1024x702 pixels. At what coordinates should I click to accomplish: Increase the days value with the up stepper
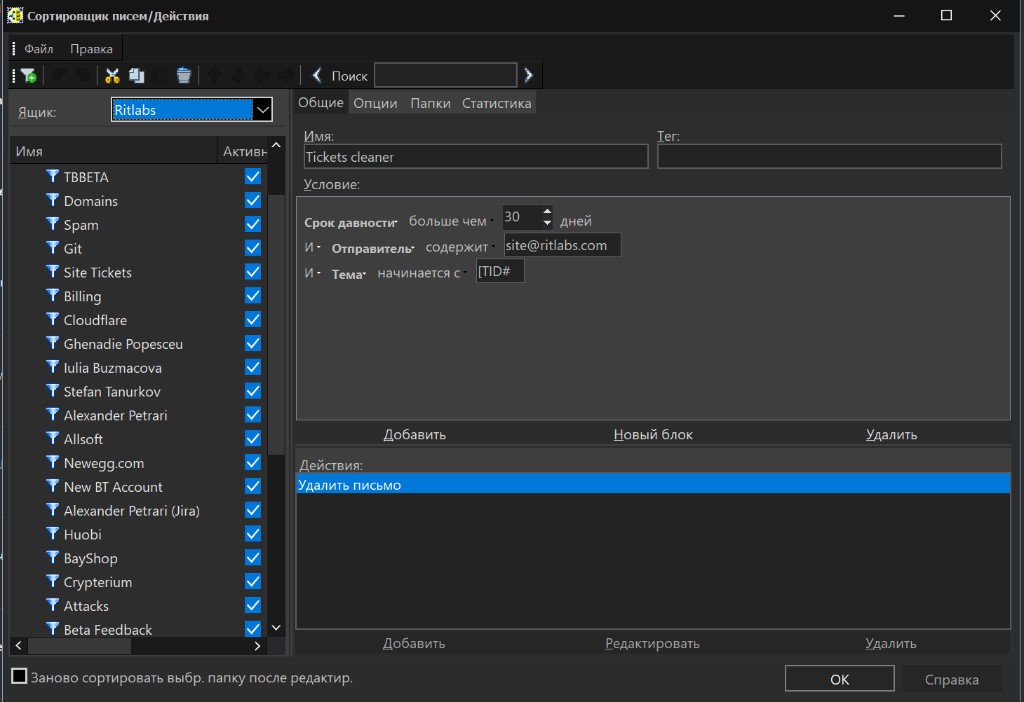pos(547,211)
